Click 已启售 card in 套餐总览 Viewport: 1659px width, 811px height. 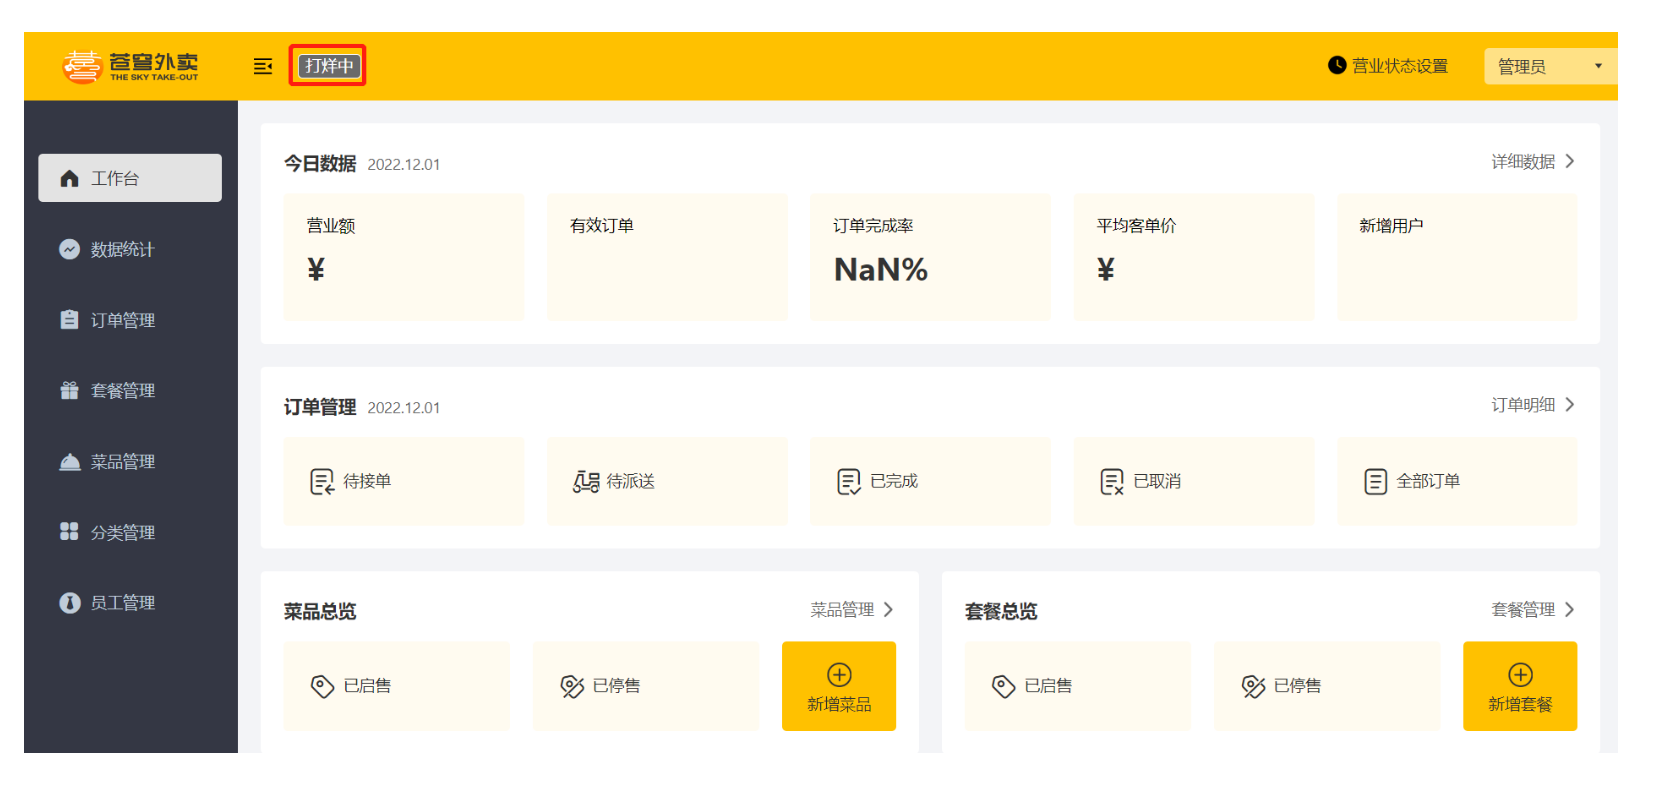click(1078, 686)
